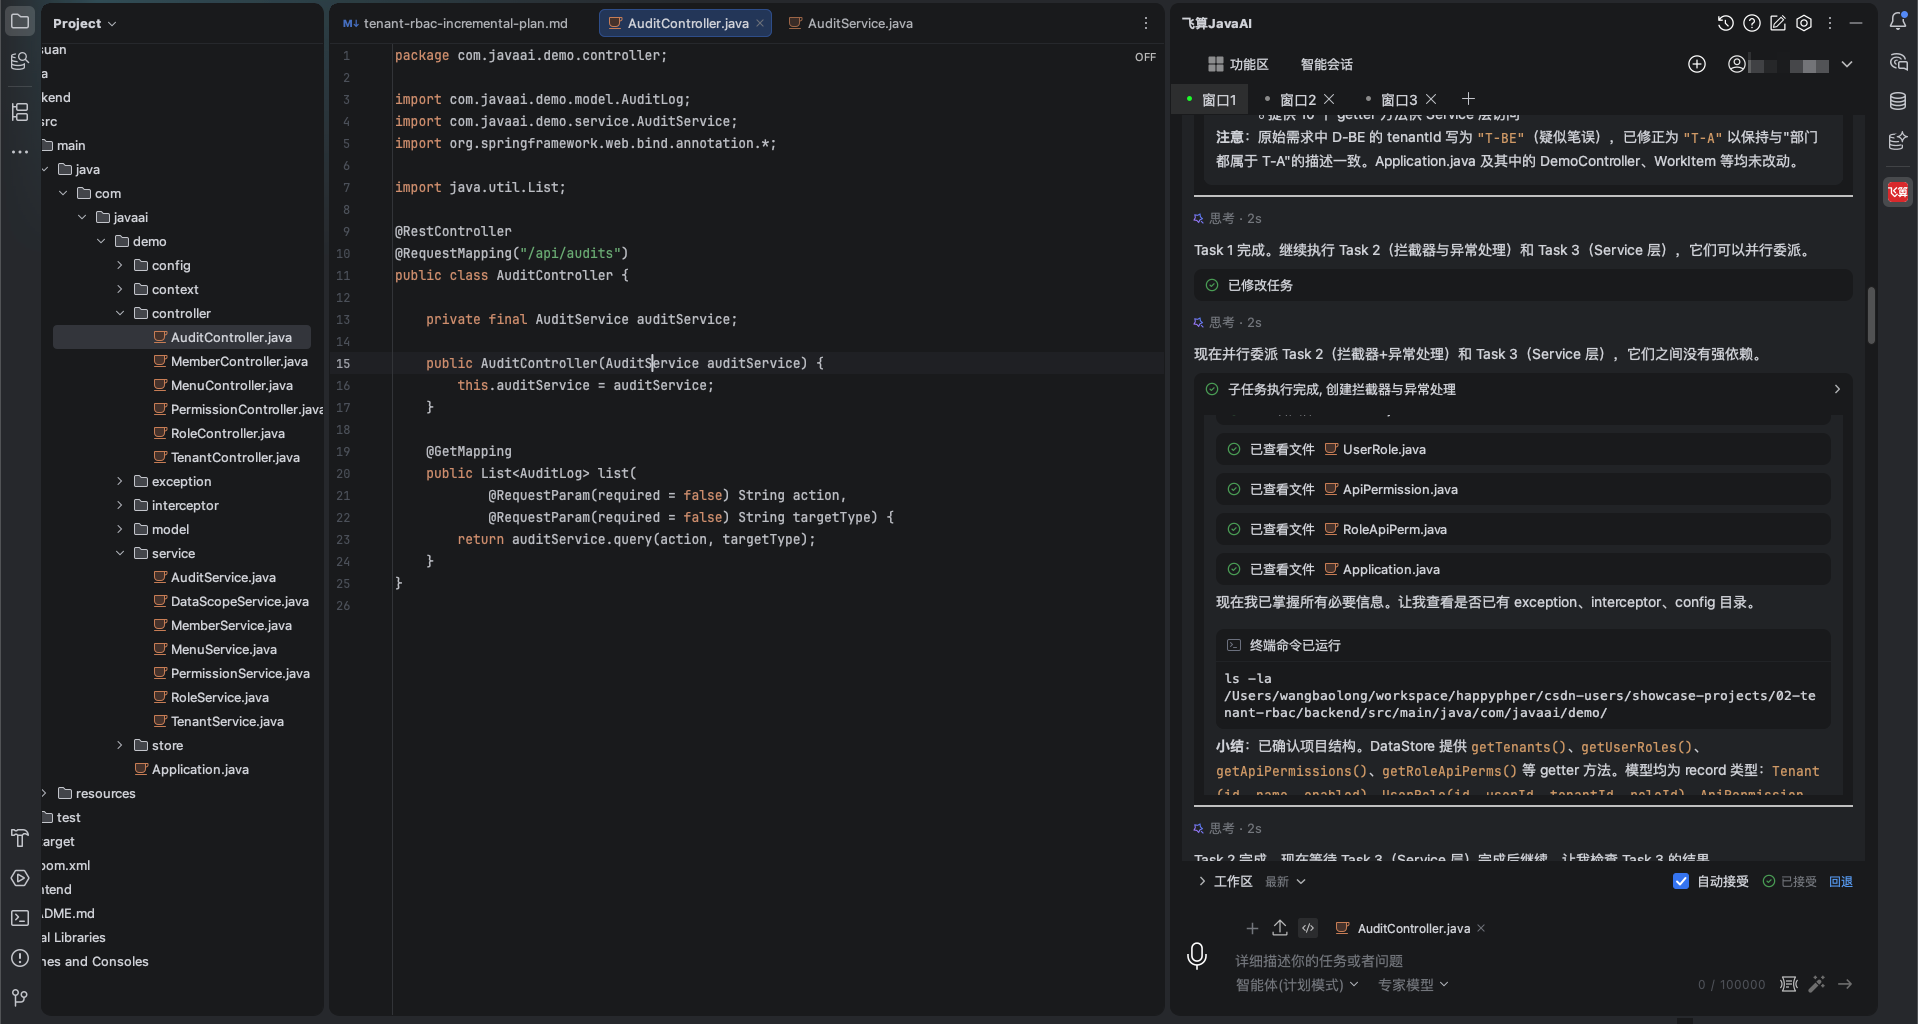Select the 窗口2 chat tab

[x=1298, y=99]
